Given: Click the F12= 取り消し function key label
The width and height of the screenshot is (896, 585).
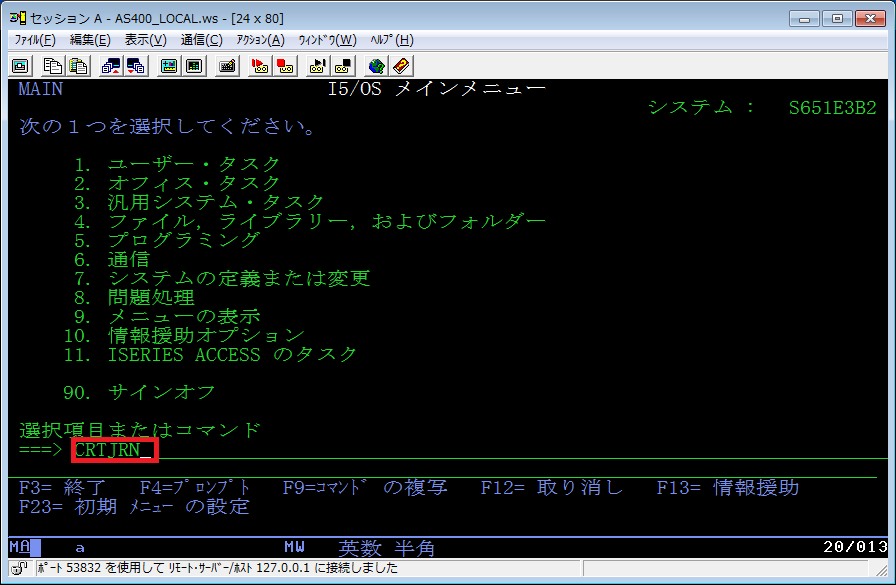Looking at the screenshot, I should (551, 488).
